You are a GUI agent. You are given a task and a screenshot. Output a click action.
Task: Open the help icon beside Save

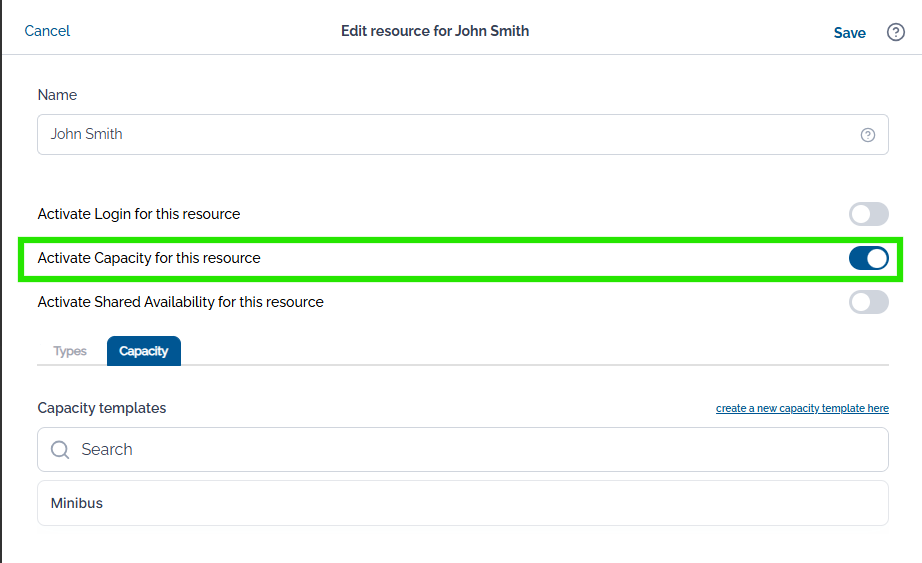coord(896,32)
